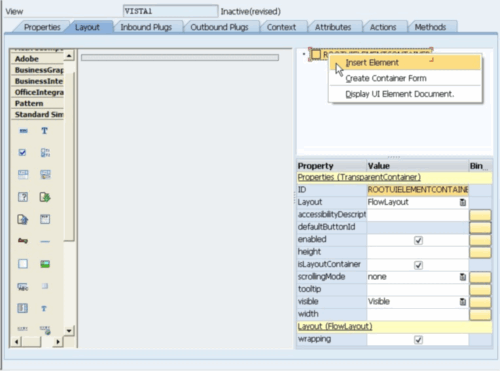Expand the BusinessIntelligence palette category
Image resolution: width=500 pixels, height=371 pixels.
37,81
